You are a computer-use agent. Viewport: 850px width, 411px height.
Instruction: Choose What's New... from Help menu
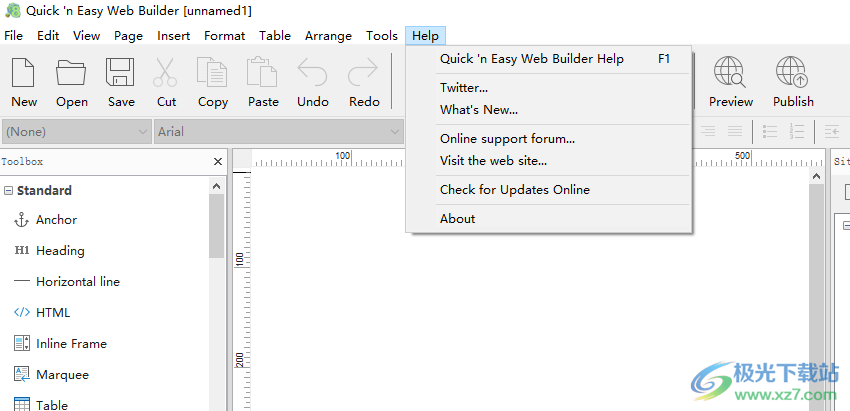click(549, 110)
